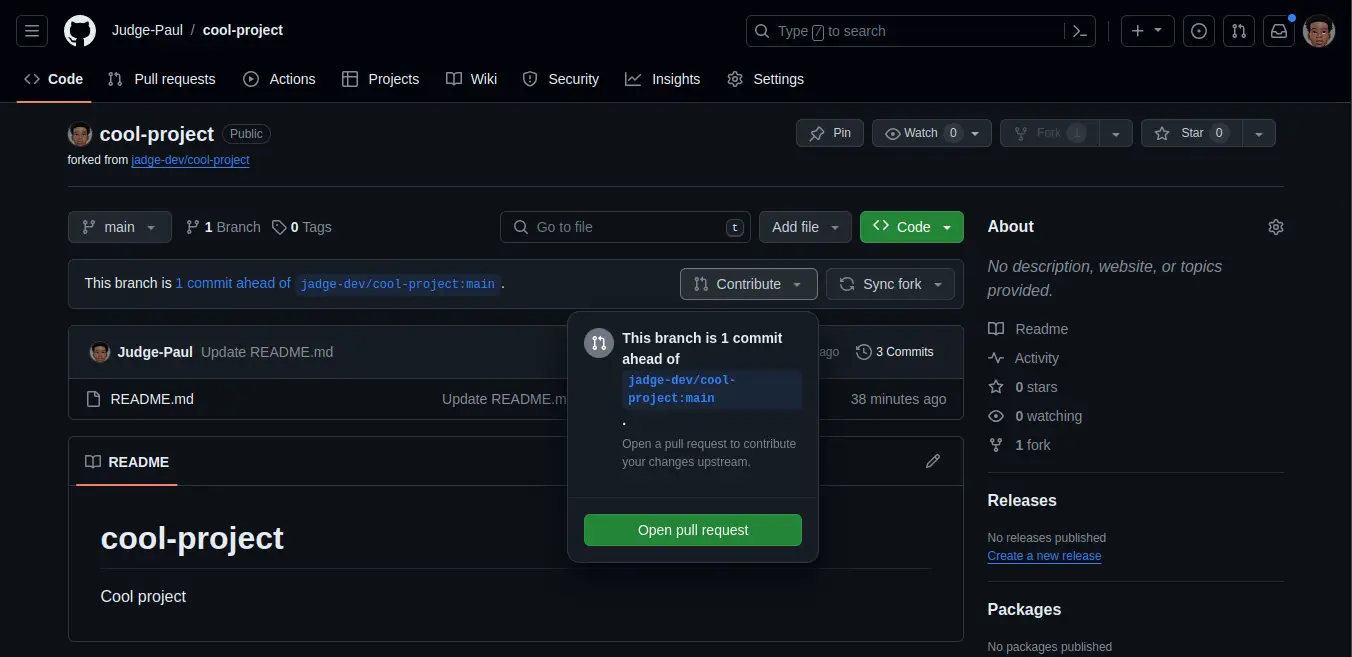The height and width of the screenshot is (657, 1352).
Task: Pin this repository
Action: (x=829, y=132)
